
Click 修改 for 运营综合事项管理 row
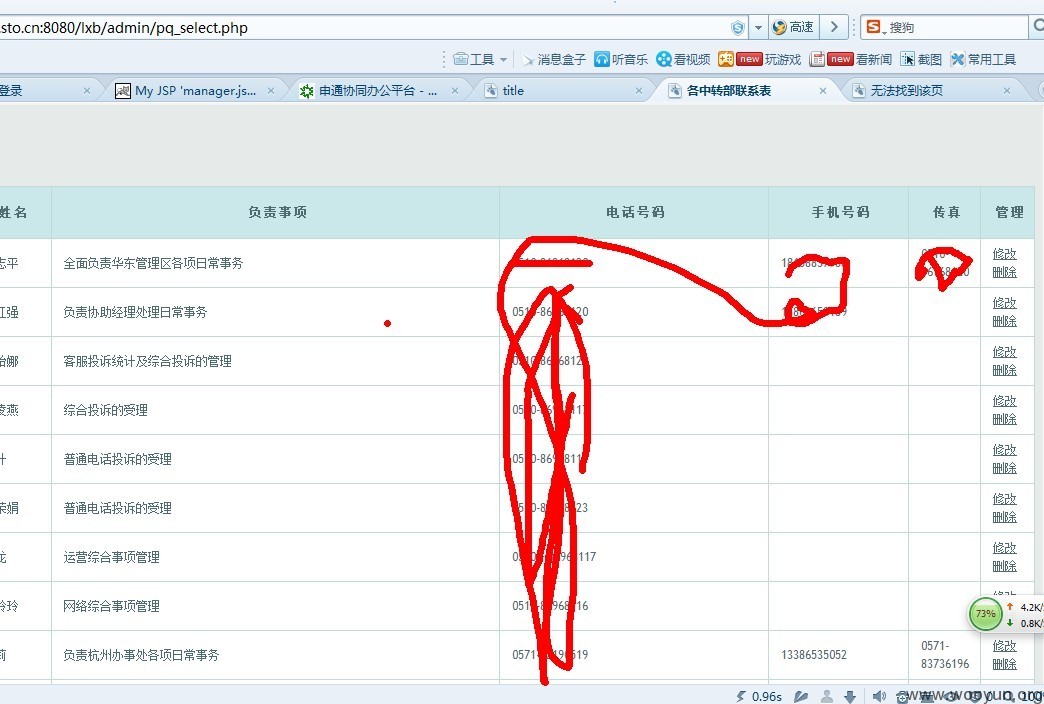click(1004, 548)
